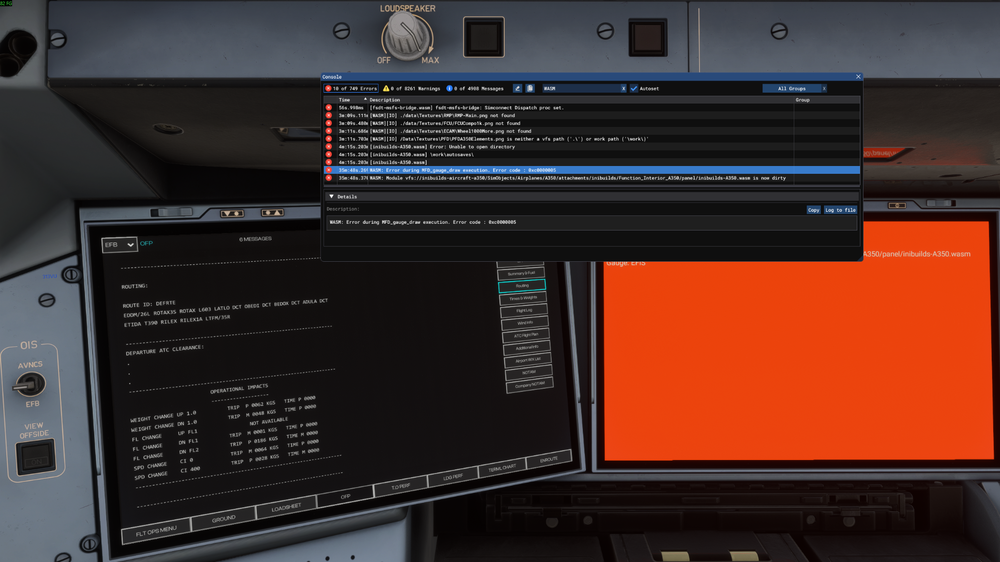
Task: Click the pencil edit icon in console toolbar
Action: [x=518, y=88]
